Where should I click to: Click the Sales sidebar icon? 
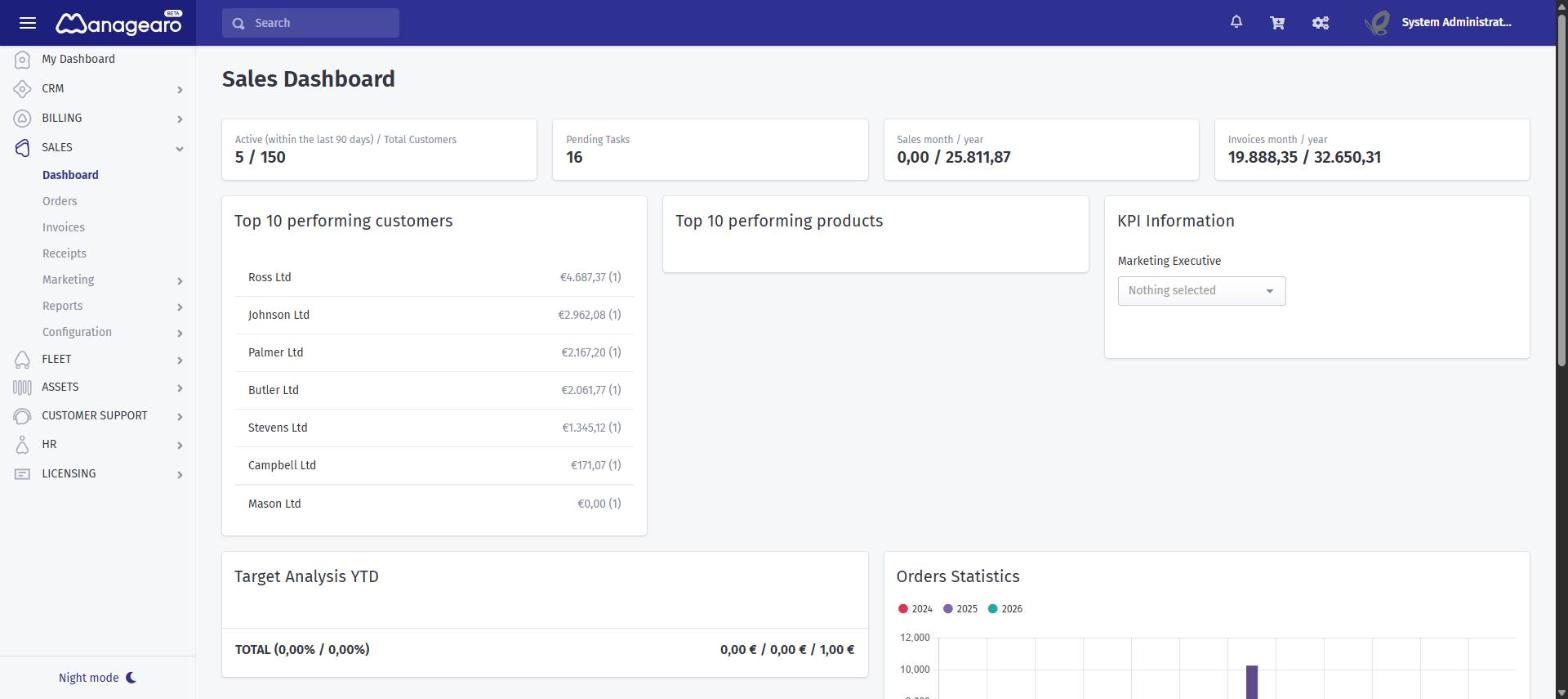(22, 147)
